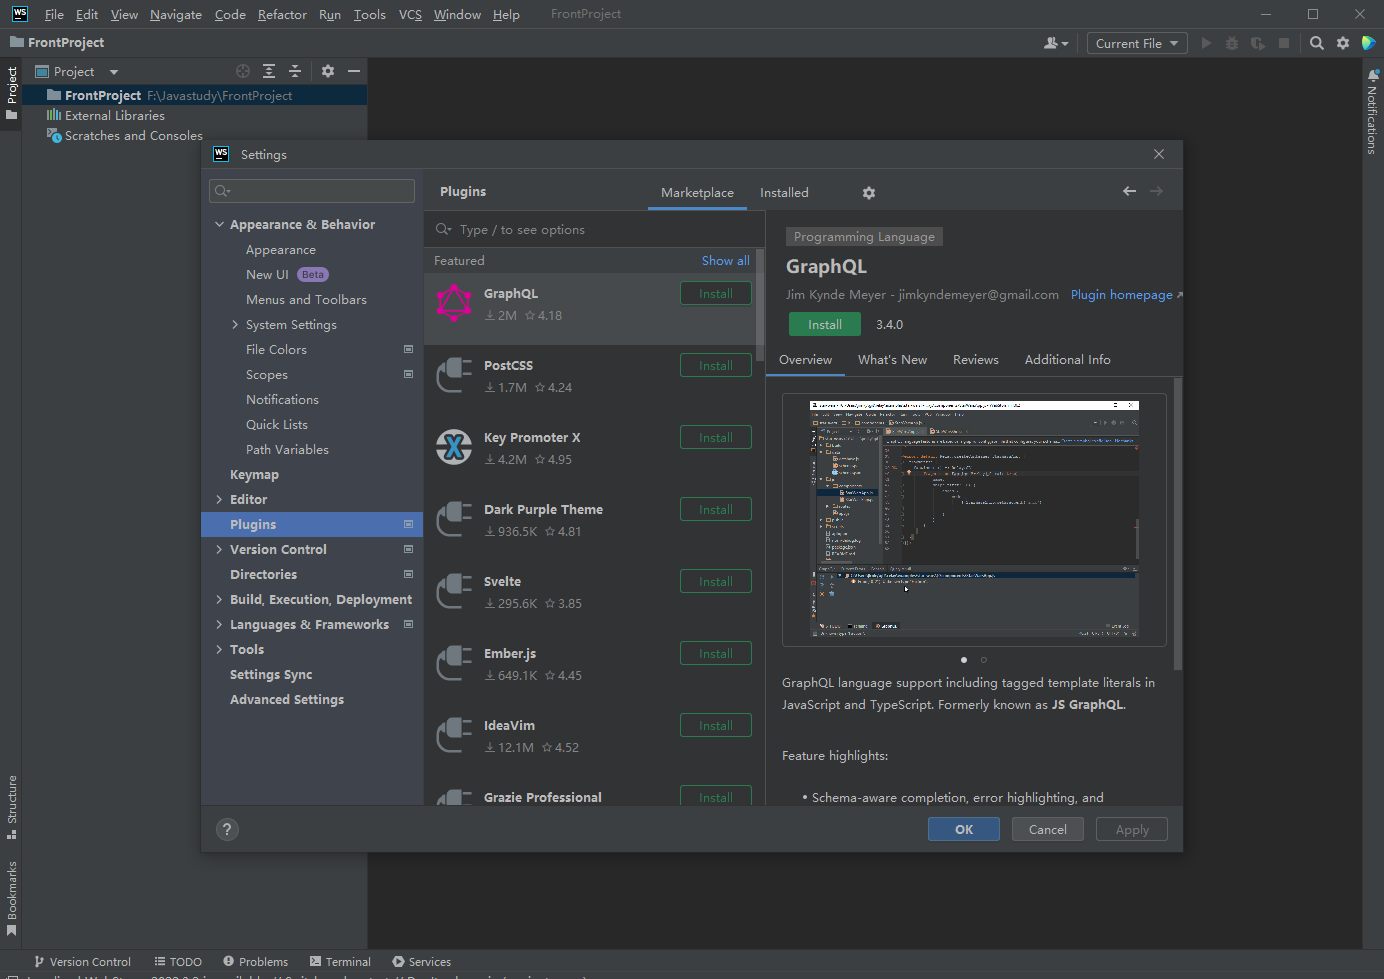Click the Run triangle icon in toolbar
This screenshot has height=979, width=1384.
tap(1206, 43)
